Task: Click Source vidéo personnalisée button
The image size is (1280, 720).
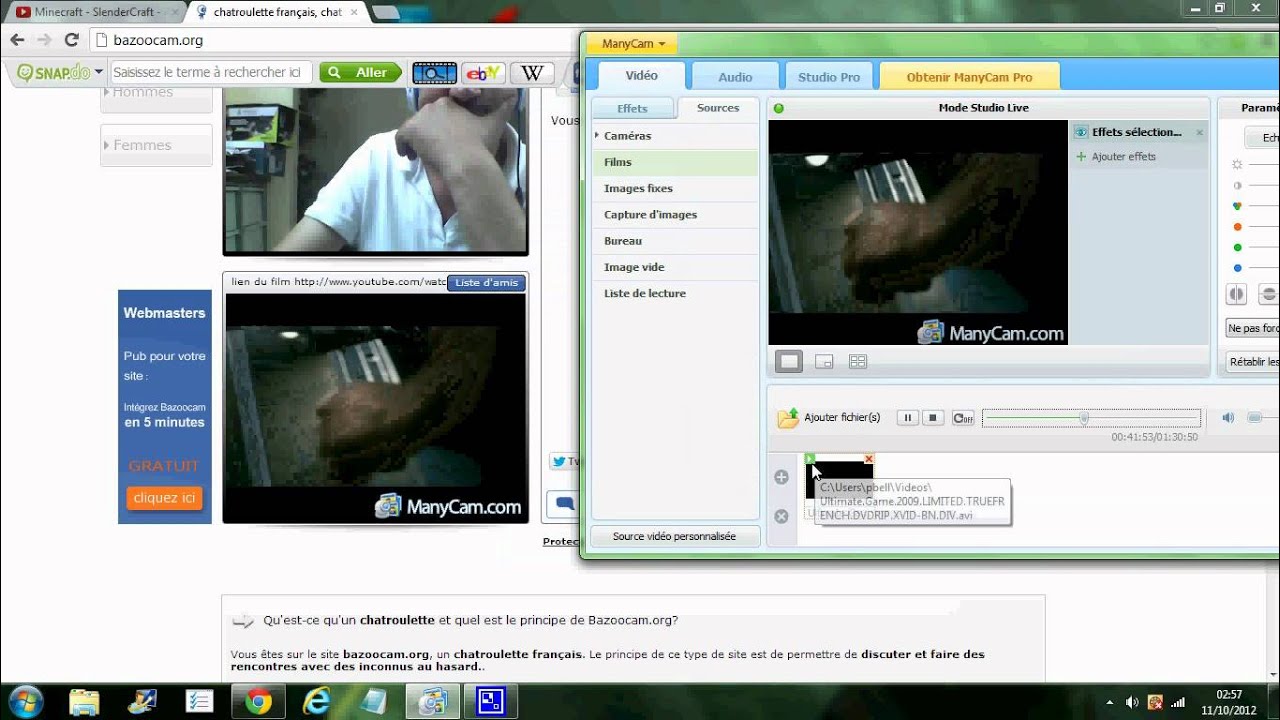Action: coord(674,536)
